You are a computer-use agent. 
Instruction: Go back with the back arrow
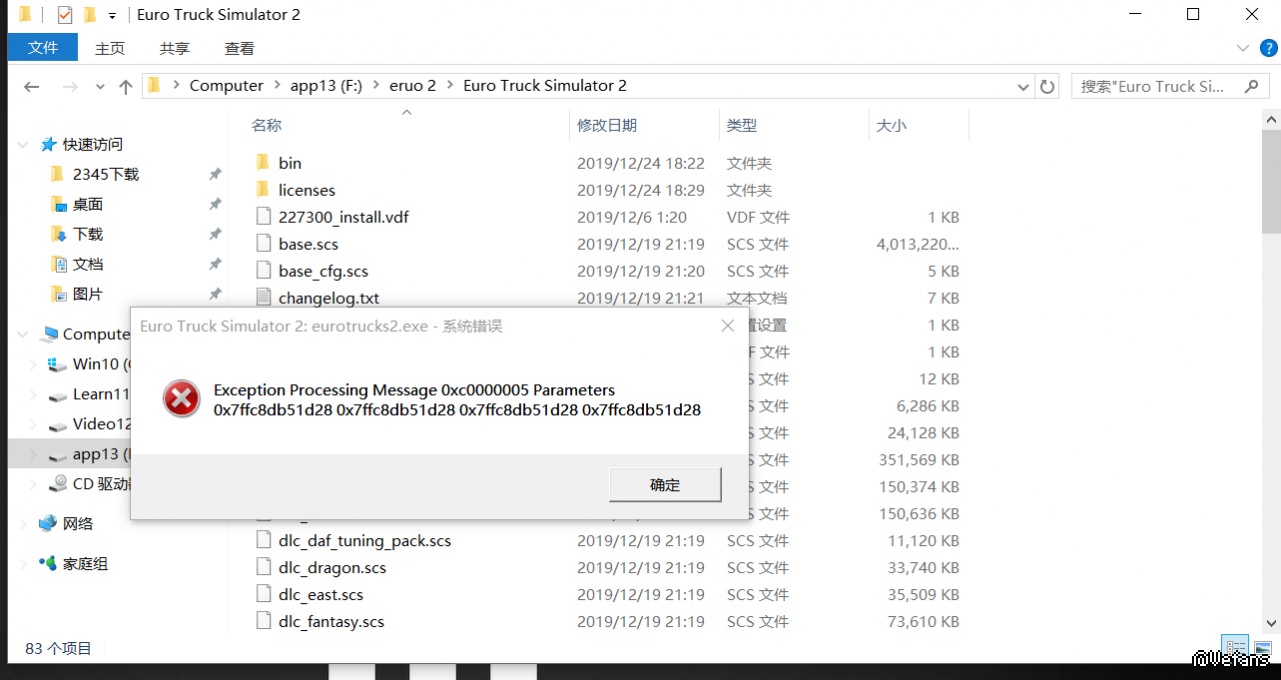pos(31,87)
